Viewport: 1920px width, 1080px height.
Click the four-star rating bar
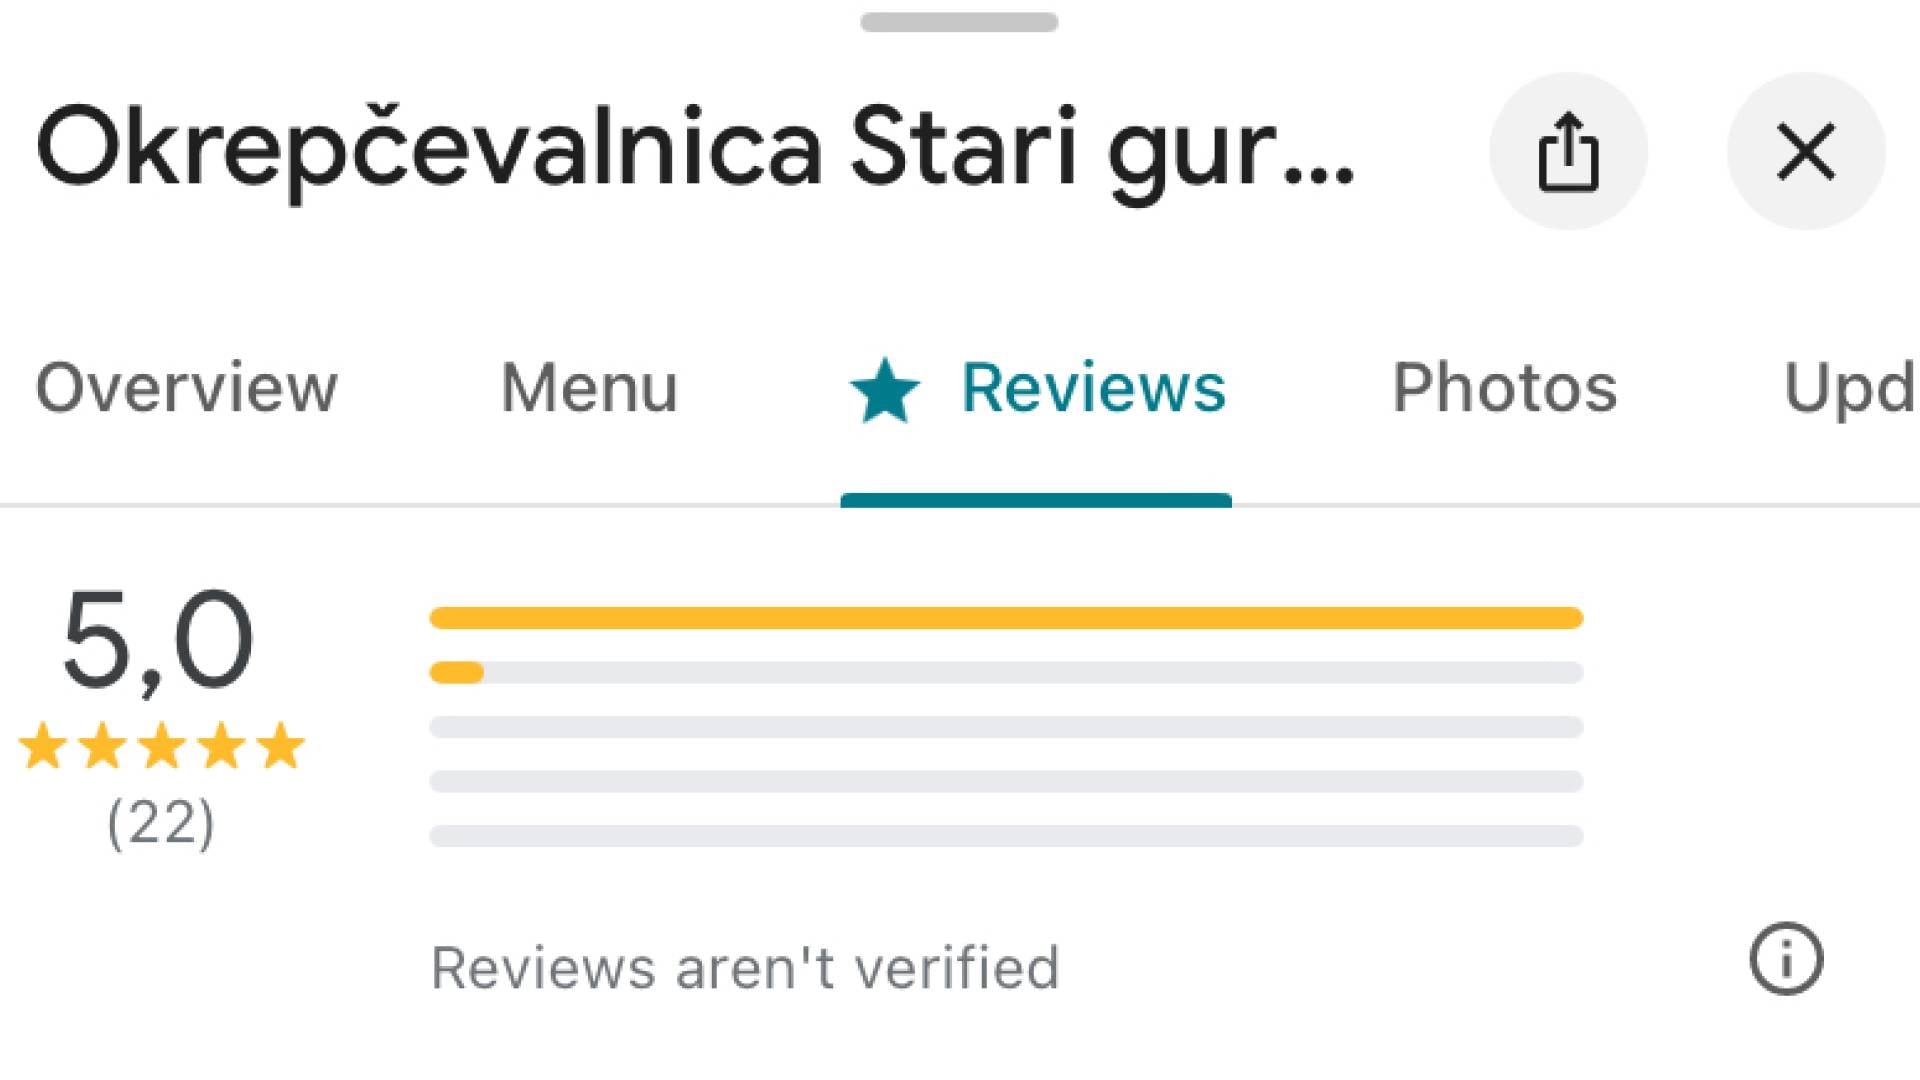(1006, 672)
